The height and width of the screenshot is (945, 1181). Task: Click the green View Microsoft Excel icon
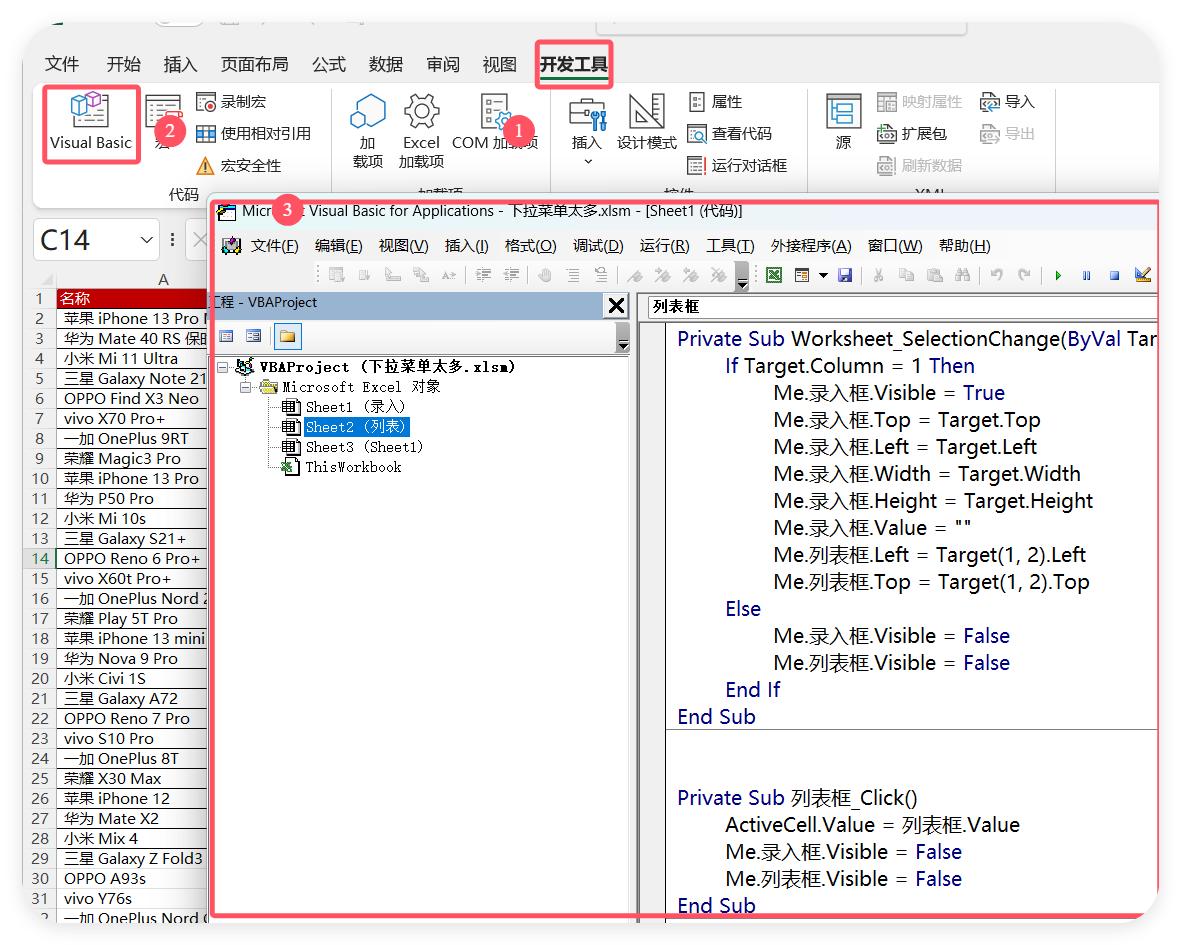click(x=774, y=276)
